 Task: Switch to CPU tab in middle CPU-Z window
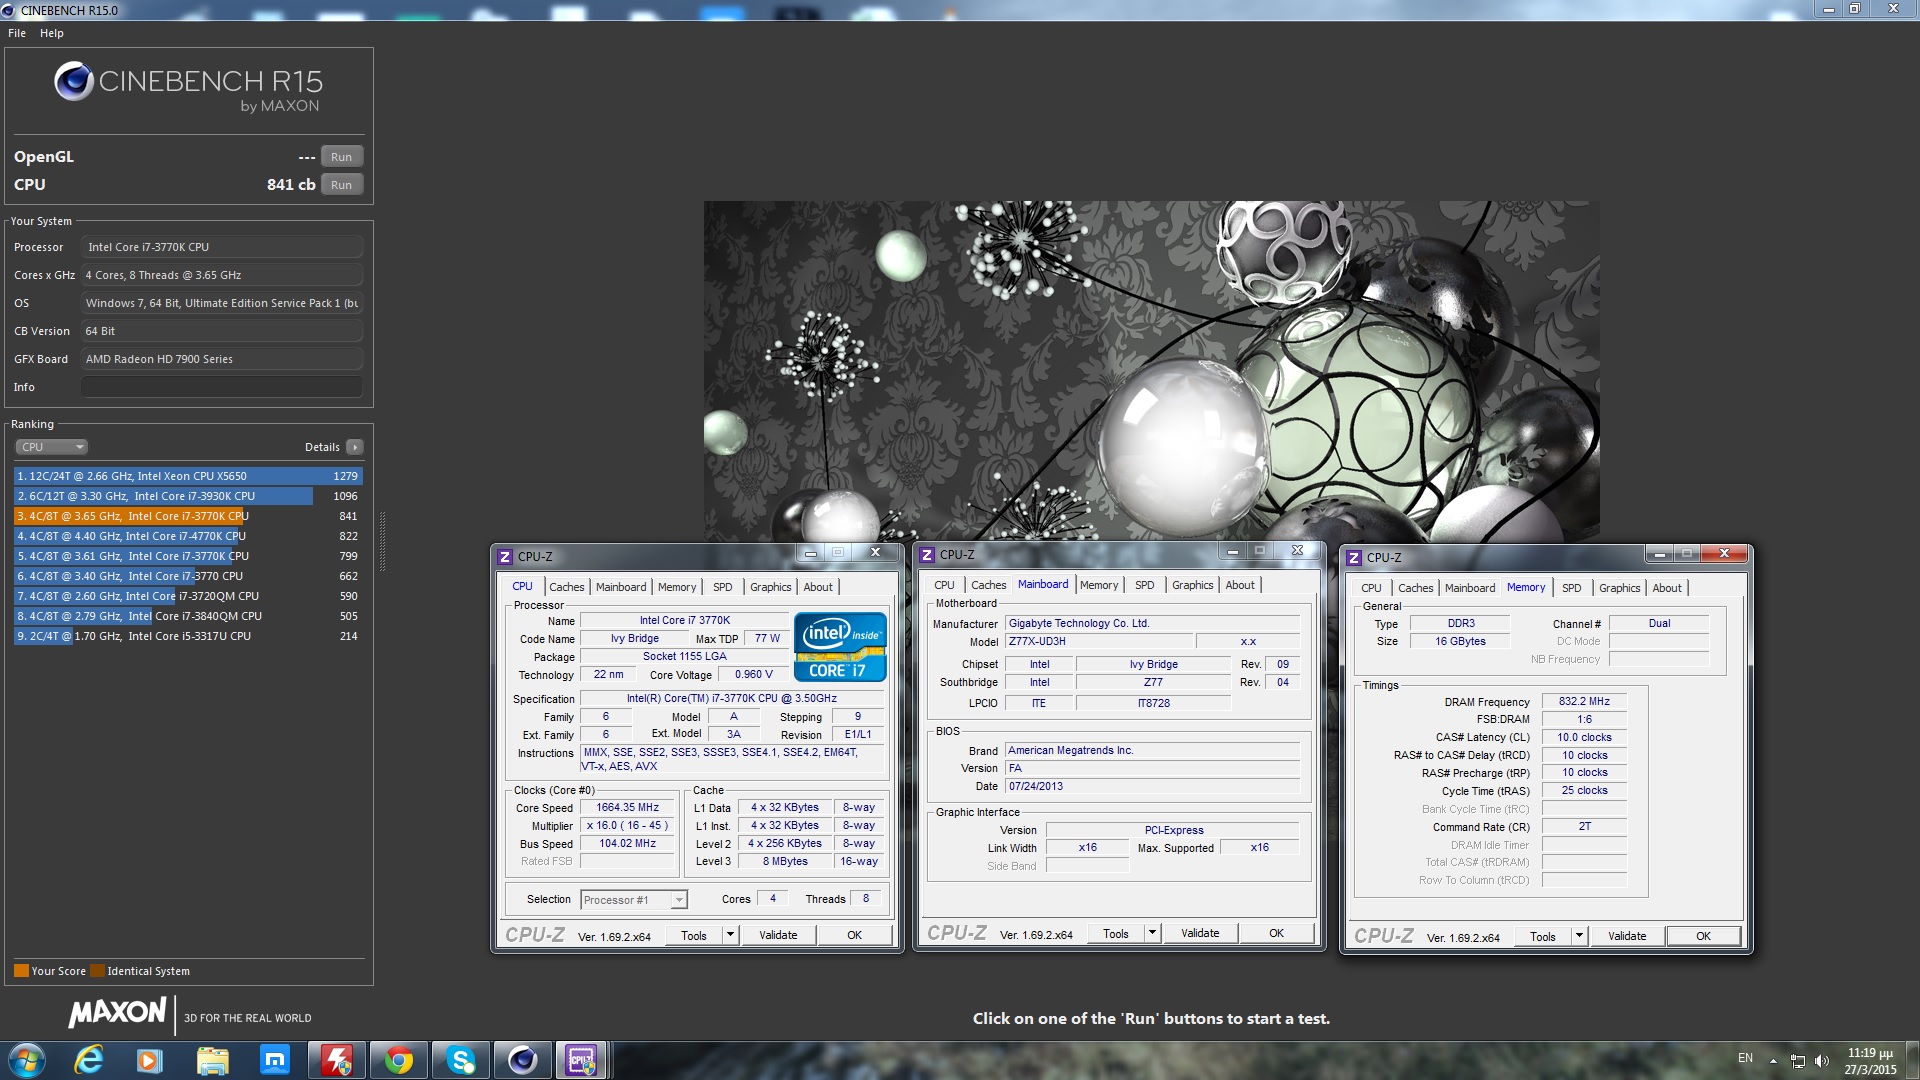point(944,585)
